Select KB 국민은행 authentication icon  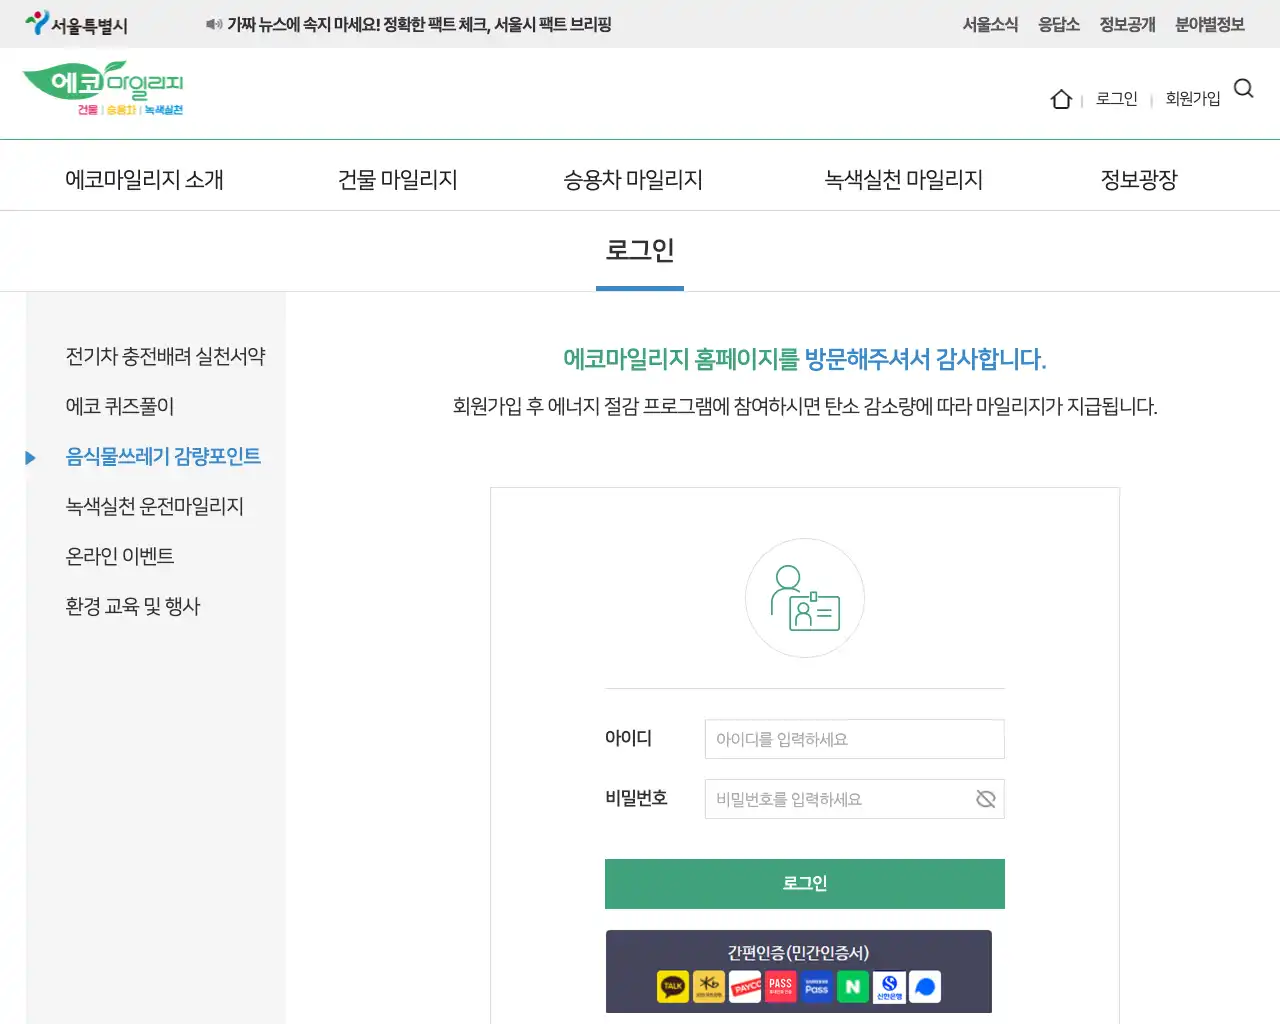pos(709,987)
